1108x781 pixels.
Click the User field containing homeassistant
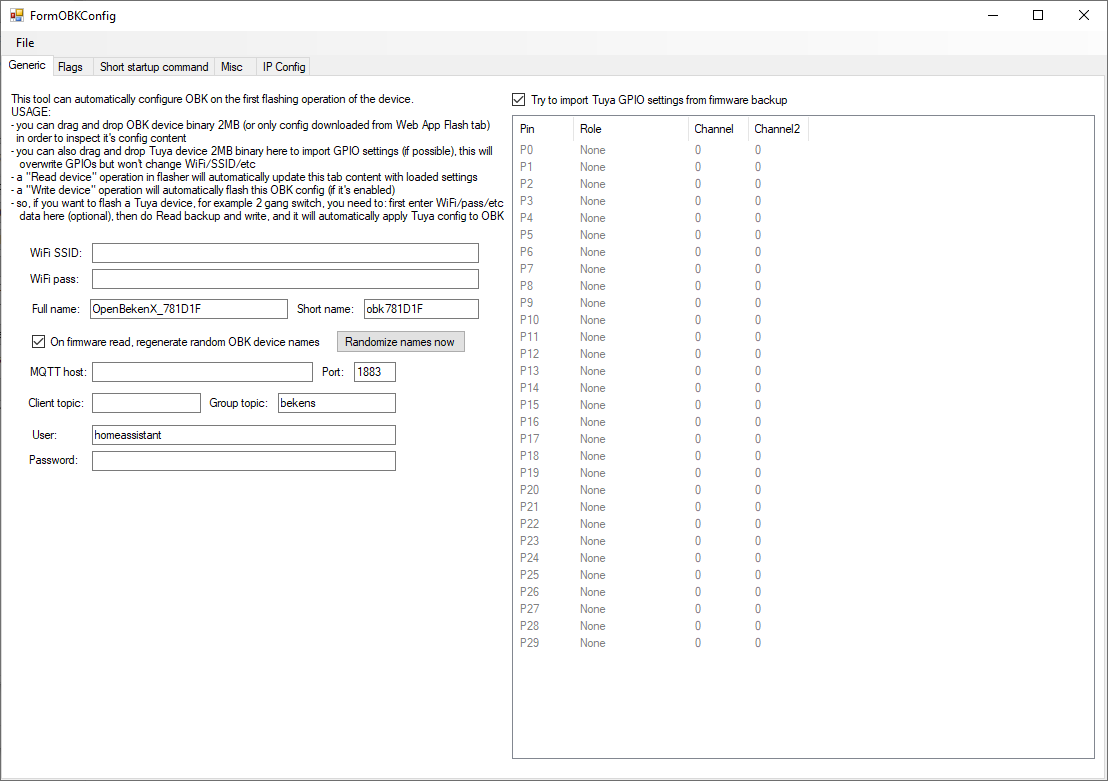[x=244, y=435]
